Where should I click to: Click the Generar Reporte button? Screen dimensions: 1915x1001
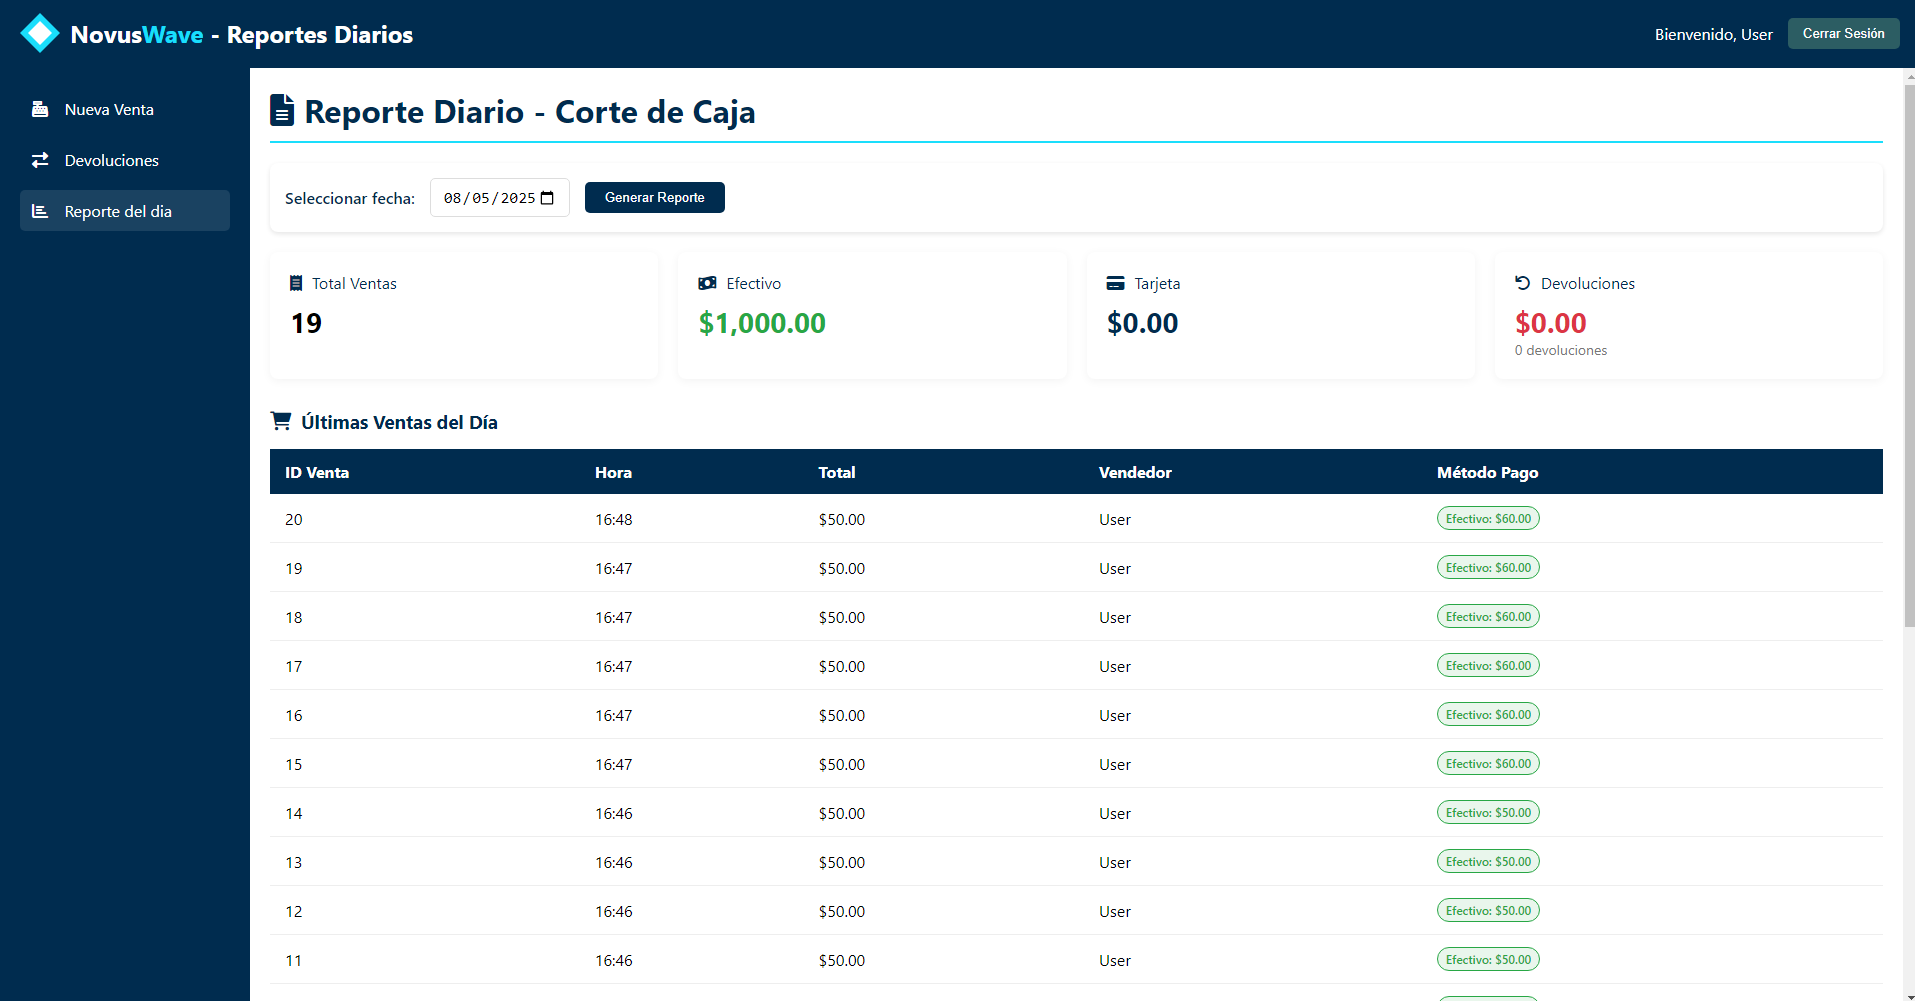coord(654,197)
